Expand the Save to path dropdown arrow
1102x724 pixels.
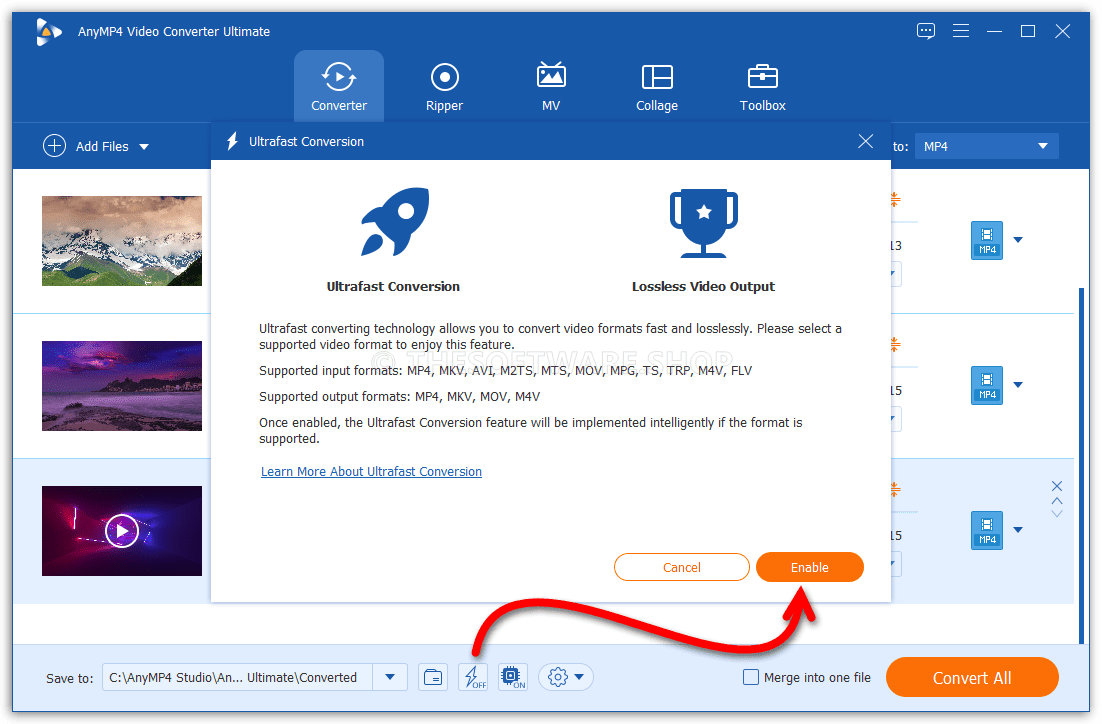(390, 678)
